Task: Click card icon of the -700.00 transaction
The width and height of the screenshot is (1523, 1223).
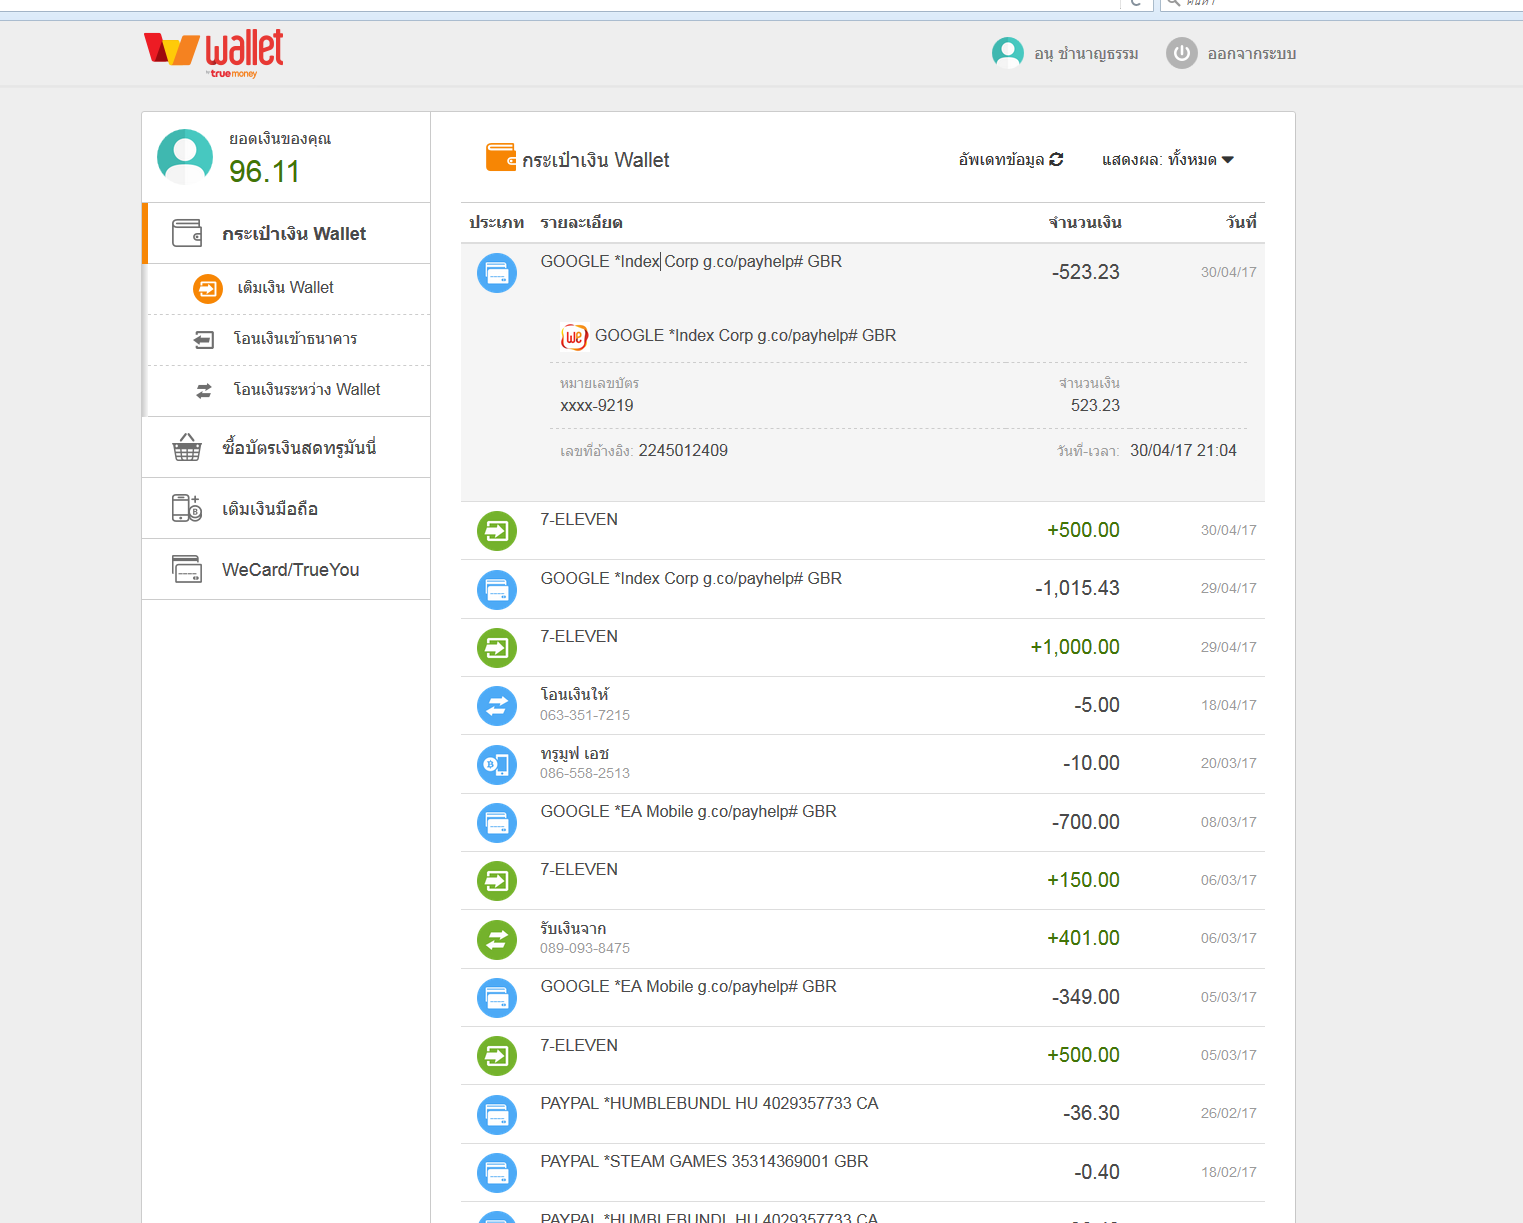Action: coord(497,823)
